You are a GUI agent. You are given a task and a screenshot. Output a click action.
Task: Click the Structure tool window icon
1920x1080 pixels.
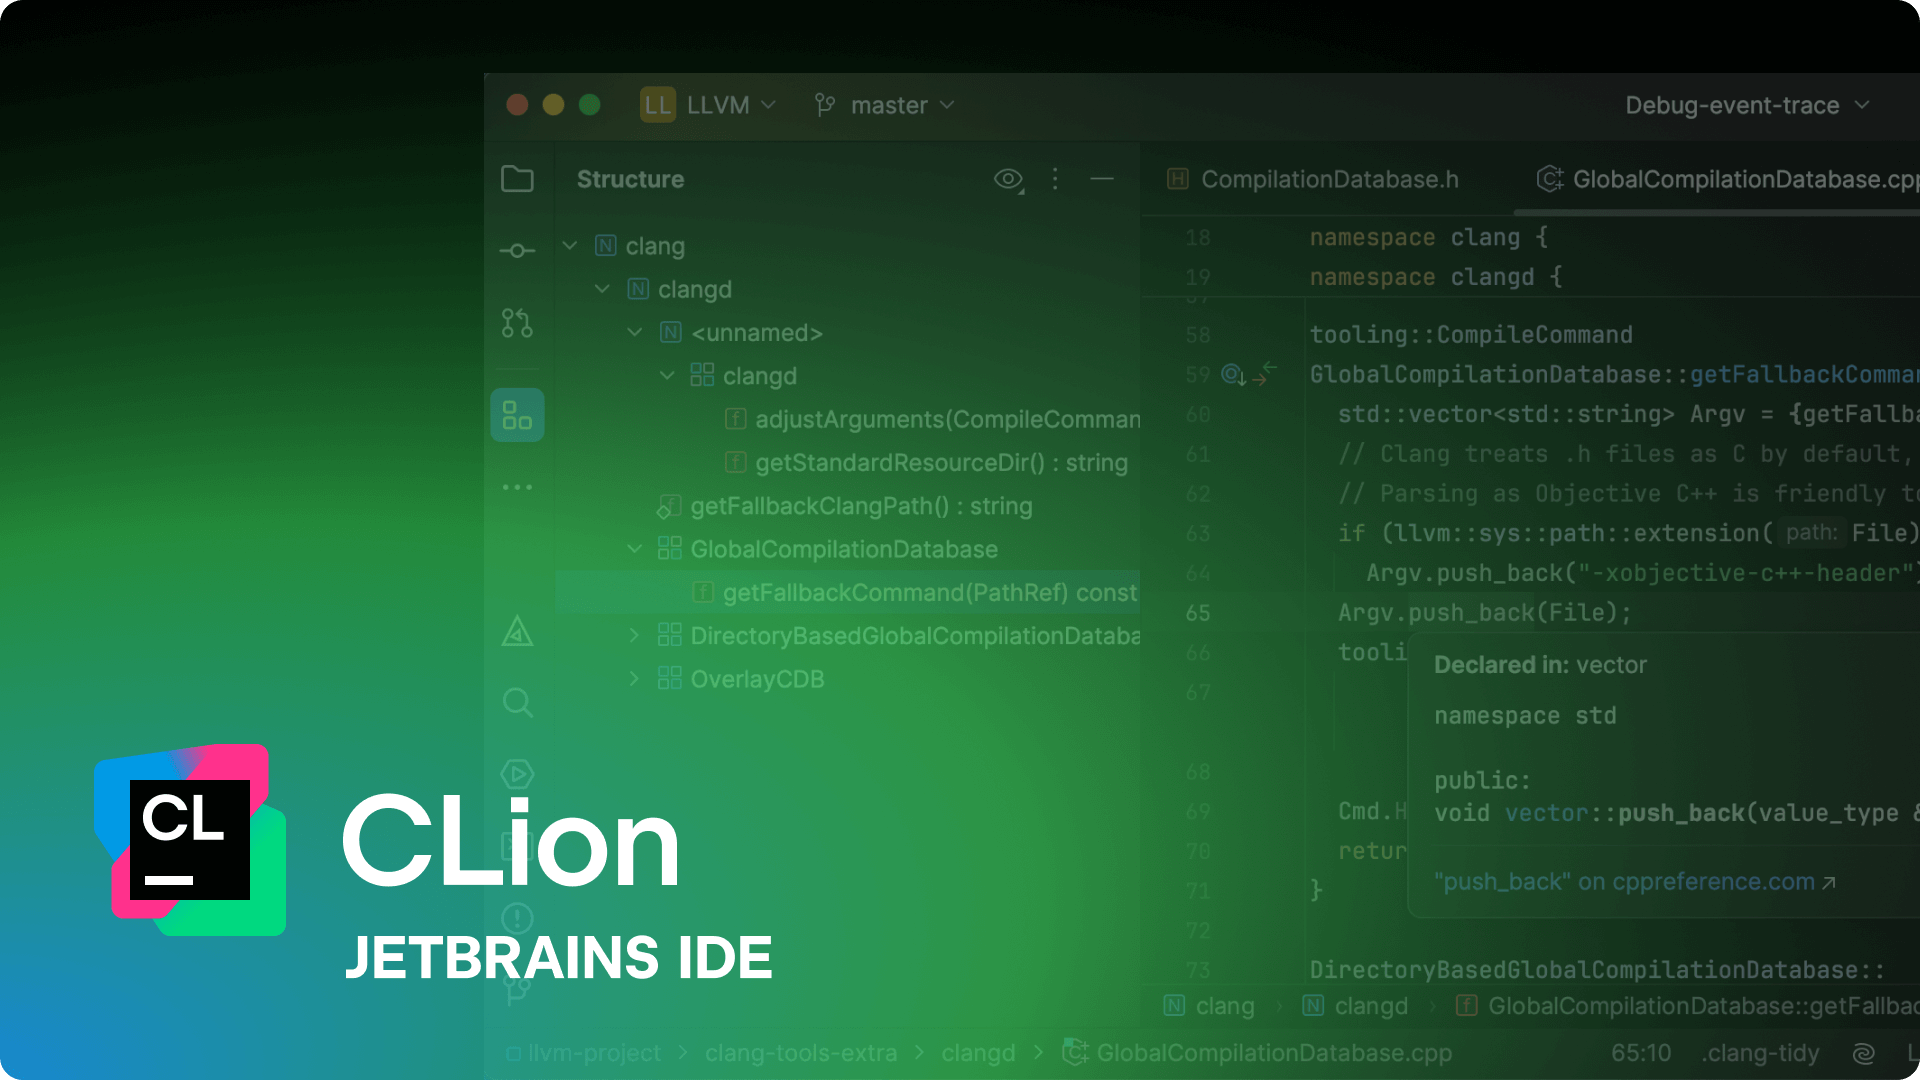(517, 415)
